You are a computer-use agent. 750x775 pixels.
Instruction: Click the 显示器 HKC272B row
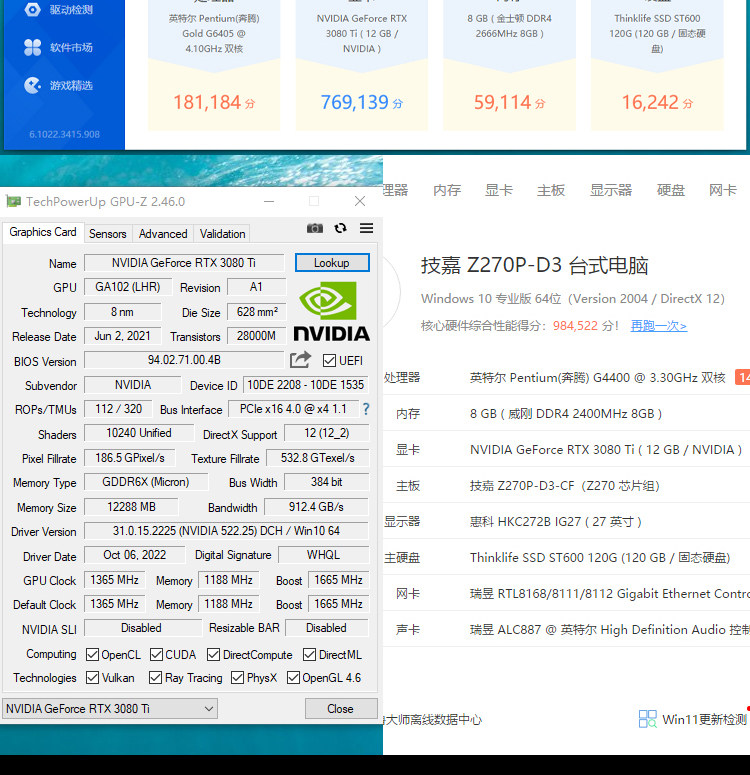pyautogui.click(x=567, y=521)
